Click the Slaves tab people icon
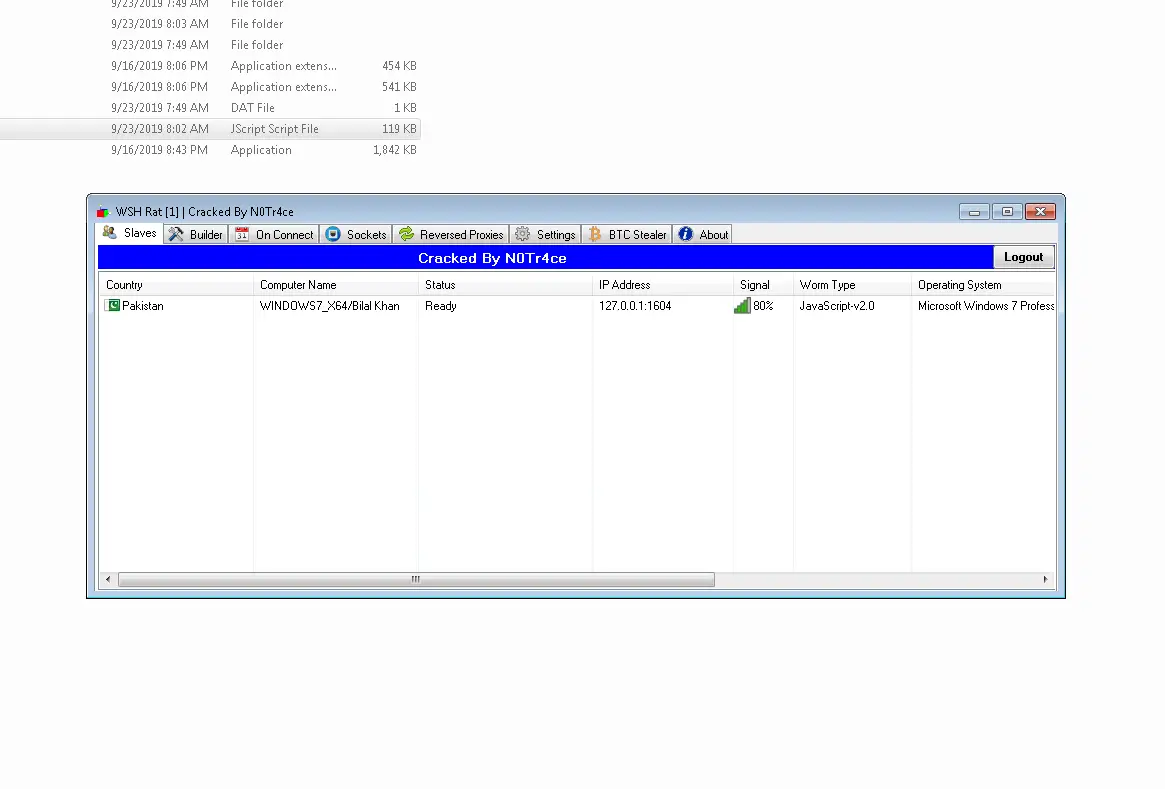1165x789 pixels. coord(109,232)
